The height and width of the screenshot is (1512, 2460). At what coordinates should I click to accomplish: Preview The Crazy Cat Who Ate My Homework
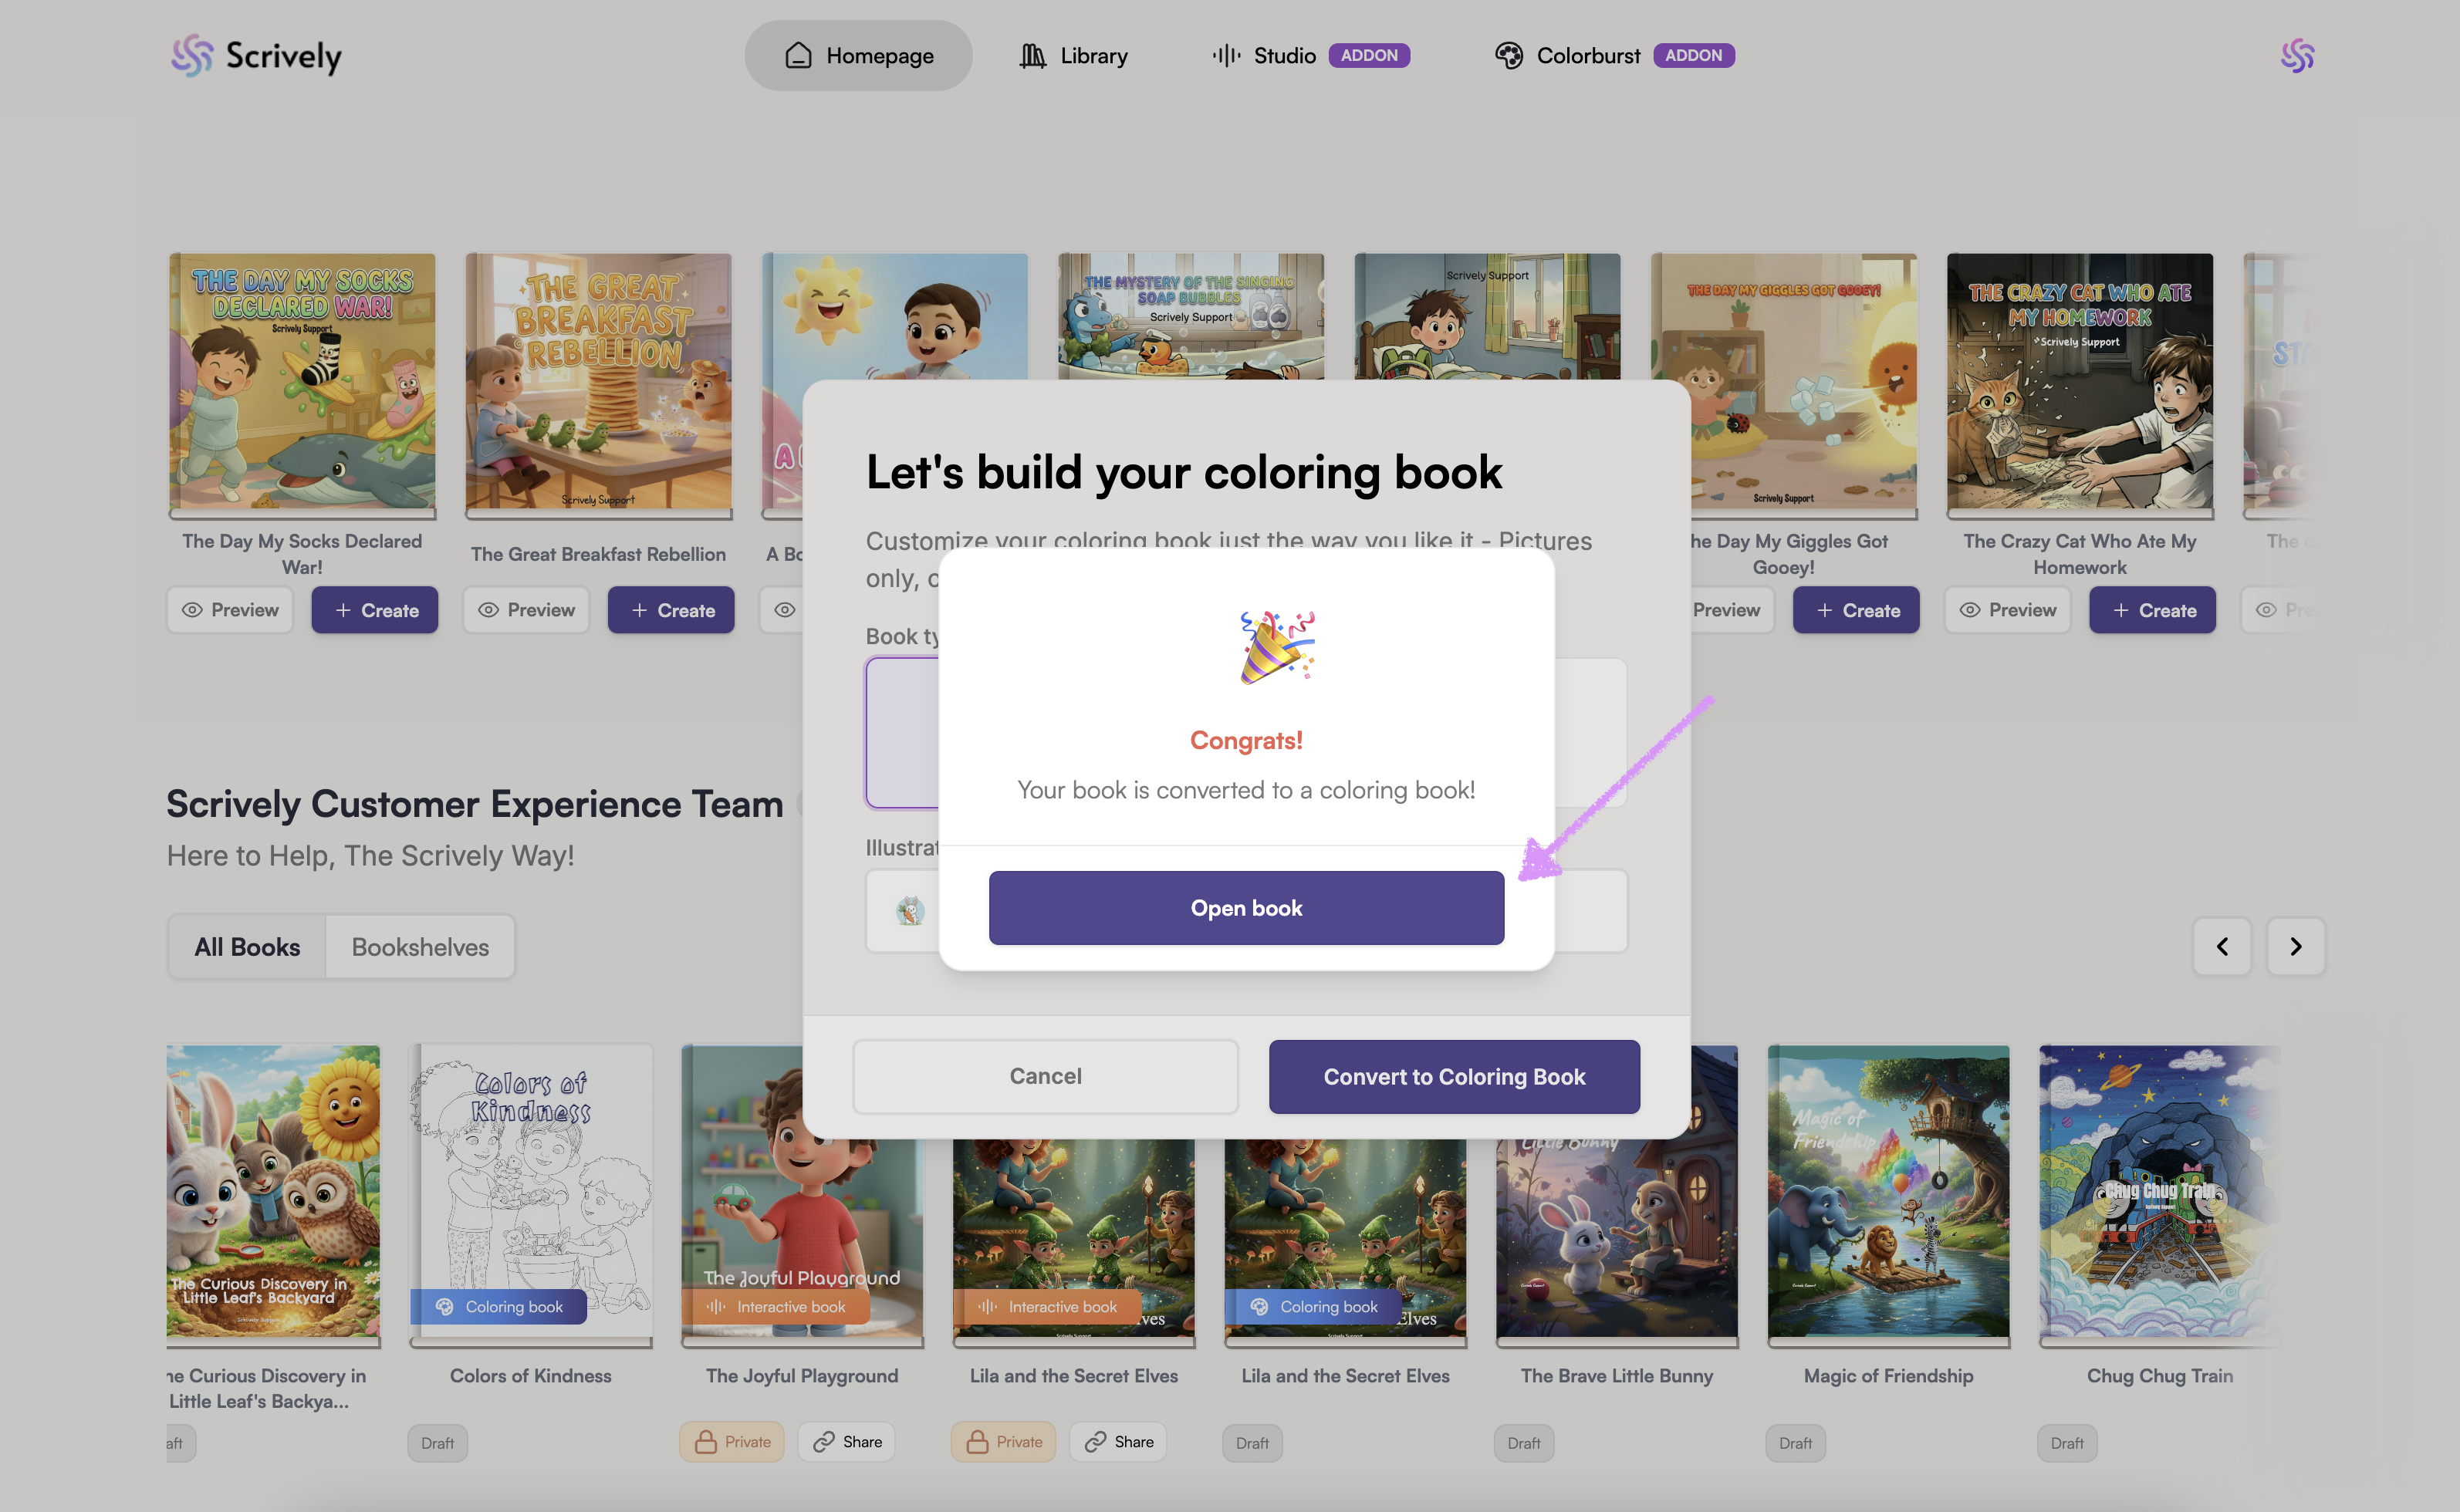point(2007,610)
